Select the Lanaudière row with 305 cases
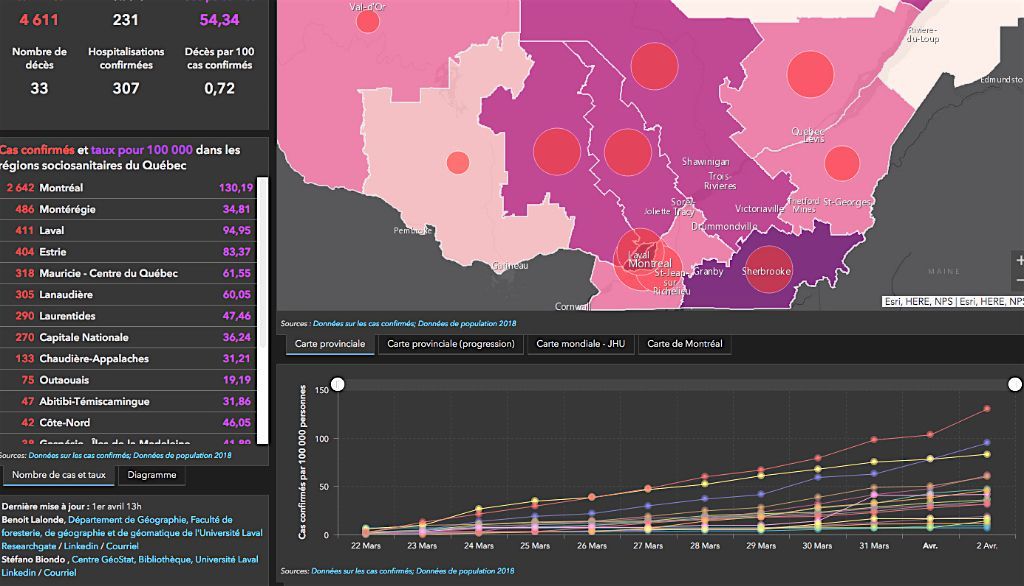 [129, 295]
